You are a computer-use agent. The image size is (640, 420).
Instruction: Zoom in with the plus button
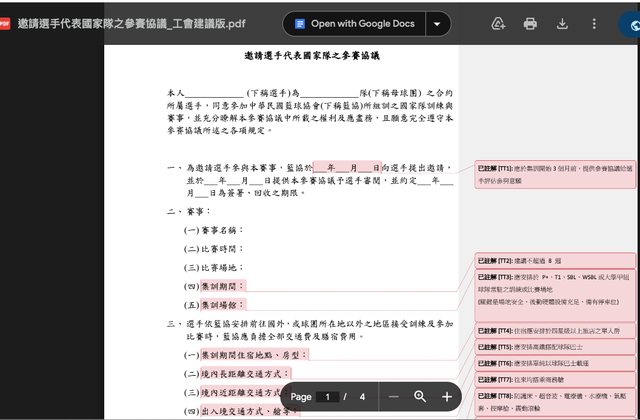click(x=446, y=397)
